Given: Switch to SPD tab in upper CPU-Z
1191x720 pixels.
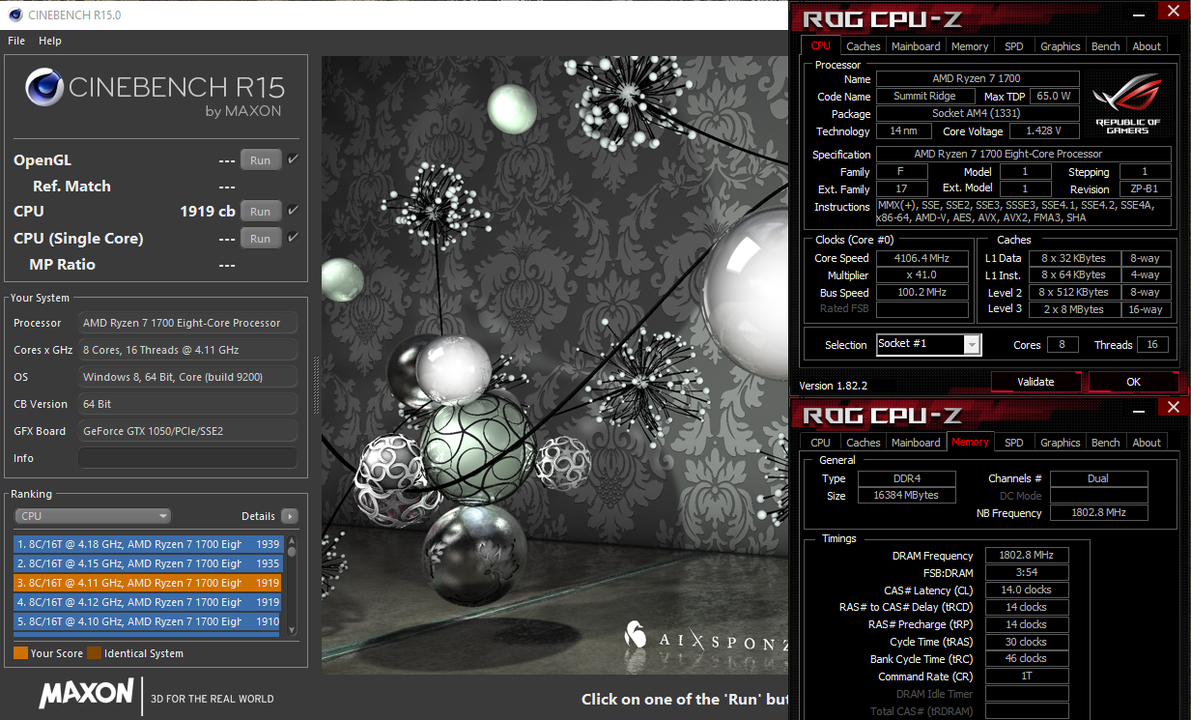Looking at the screenshot, I should [1013, 46].
